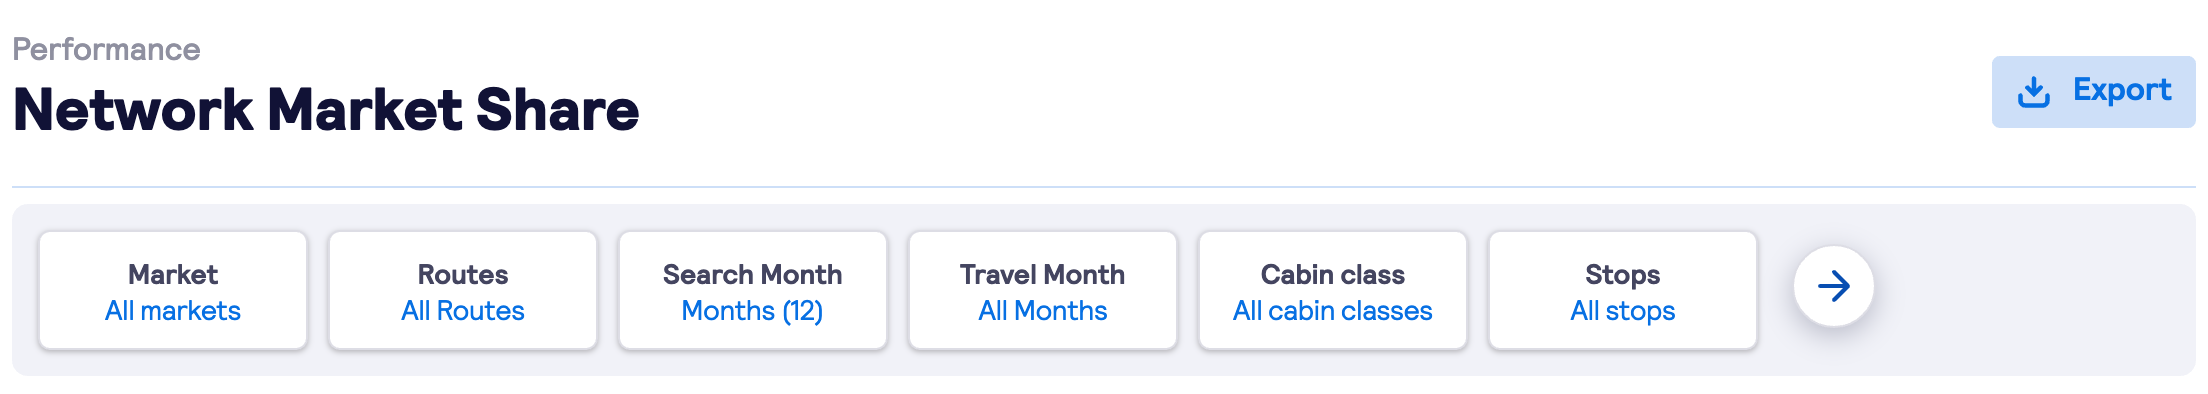Select the 'Months (12)' filter value
The image size is (2208, 394).
click(753, 311)
